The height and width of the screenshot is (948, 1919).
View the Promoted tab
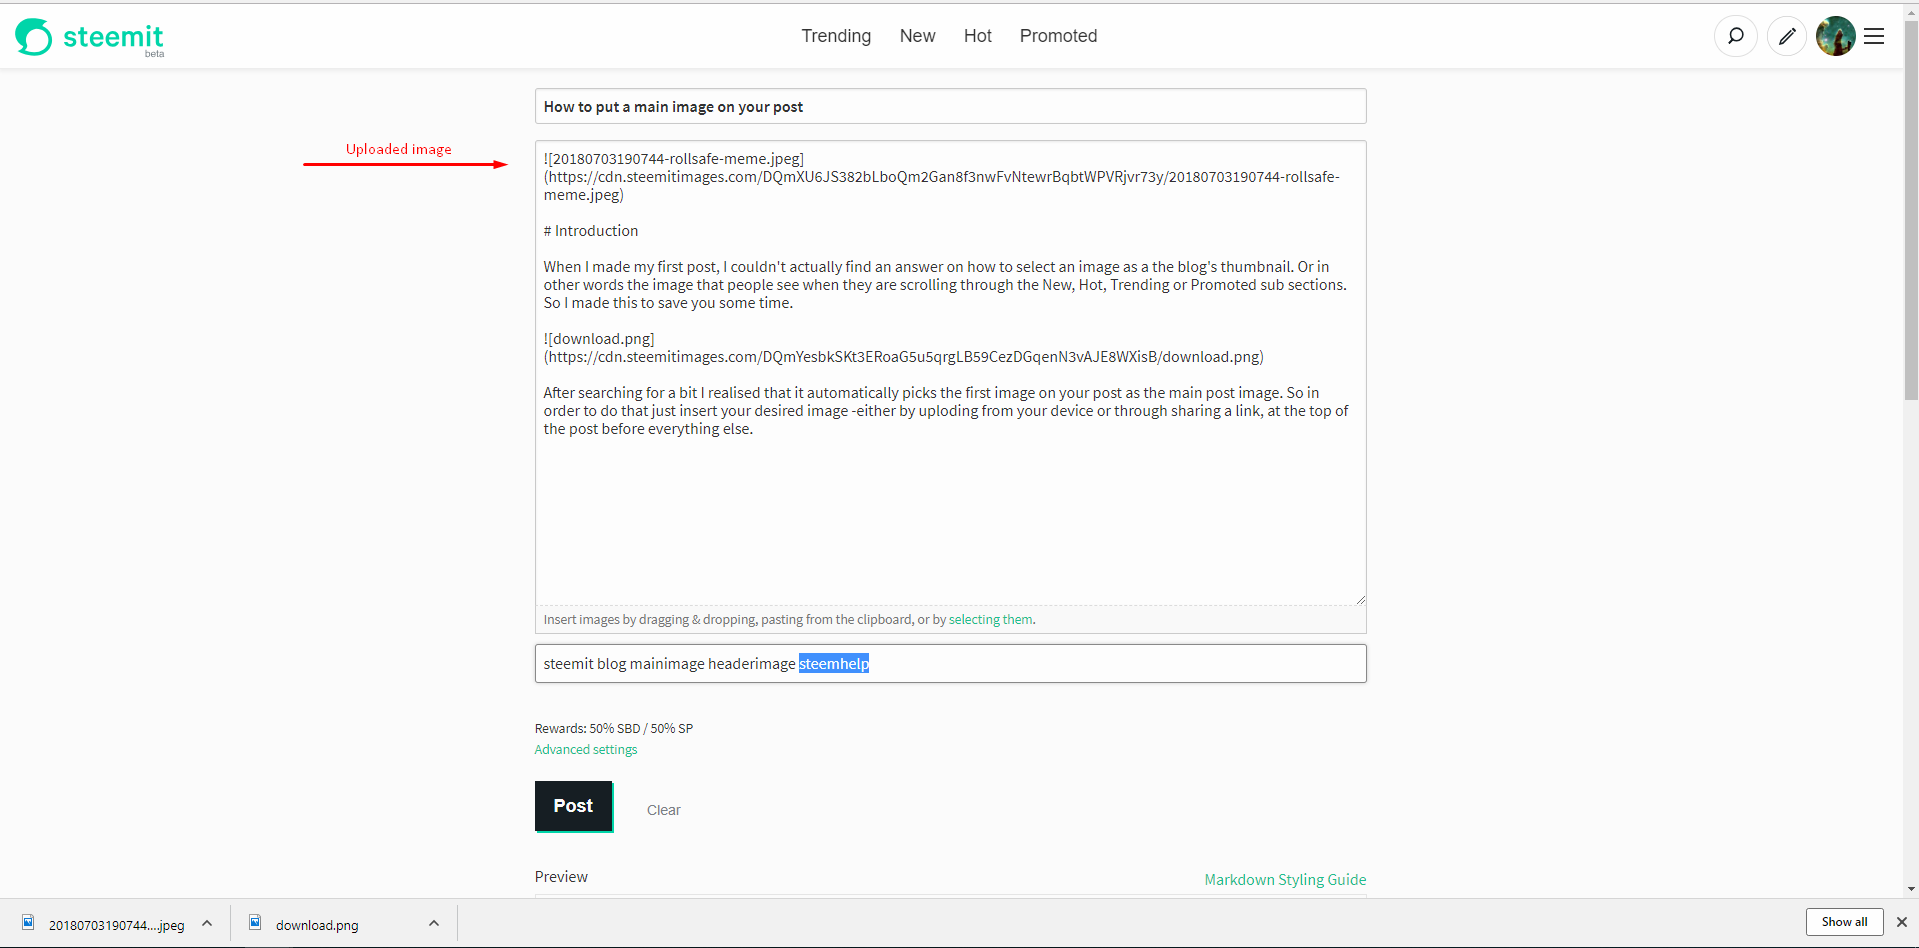1058,36
